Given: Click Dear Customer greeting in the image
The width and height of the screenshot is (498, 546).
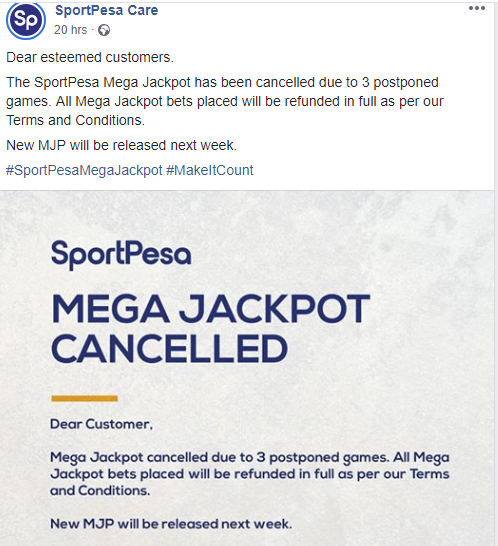Looking at the screenshot, I should pyautogui.click(x=101, y=424).
